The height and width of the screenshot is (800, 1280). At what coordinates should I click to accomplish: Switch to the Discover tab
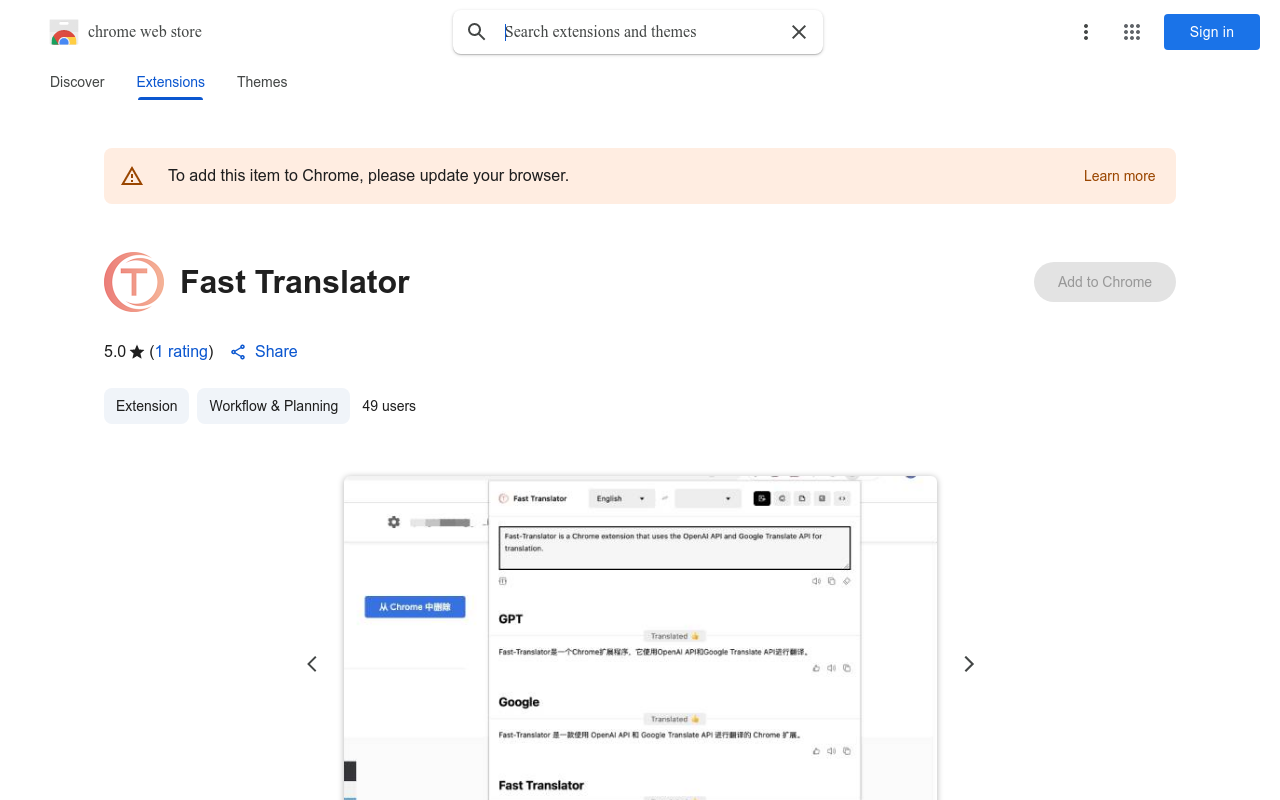[x=77, y=82]
